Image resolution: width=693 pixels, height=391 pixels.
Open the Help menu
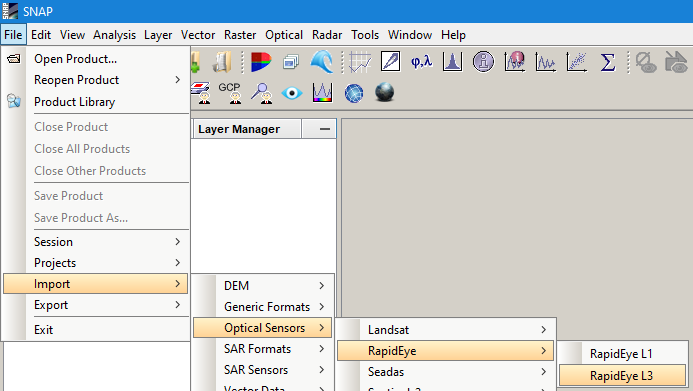pyautogui.click(x=453, y=35)
